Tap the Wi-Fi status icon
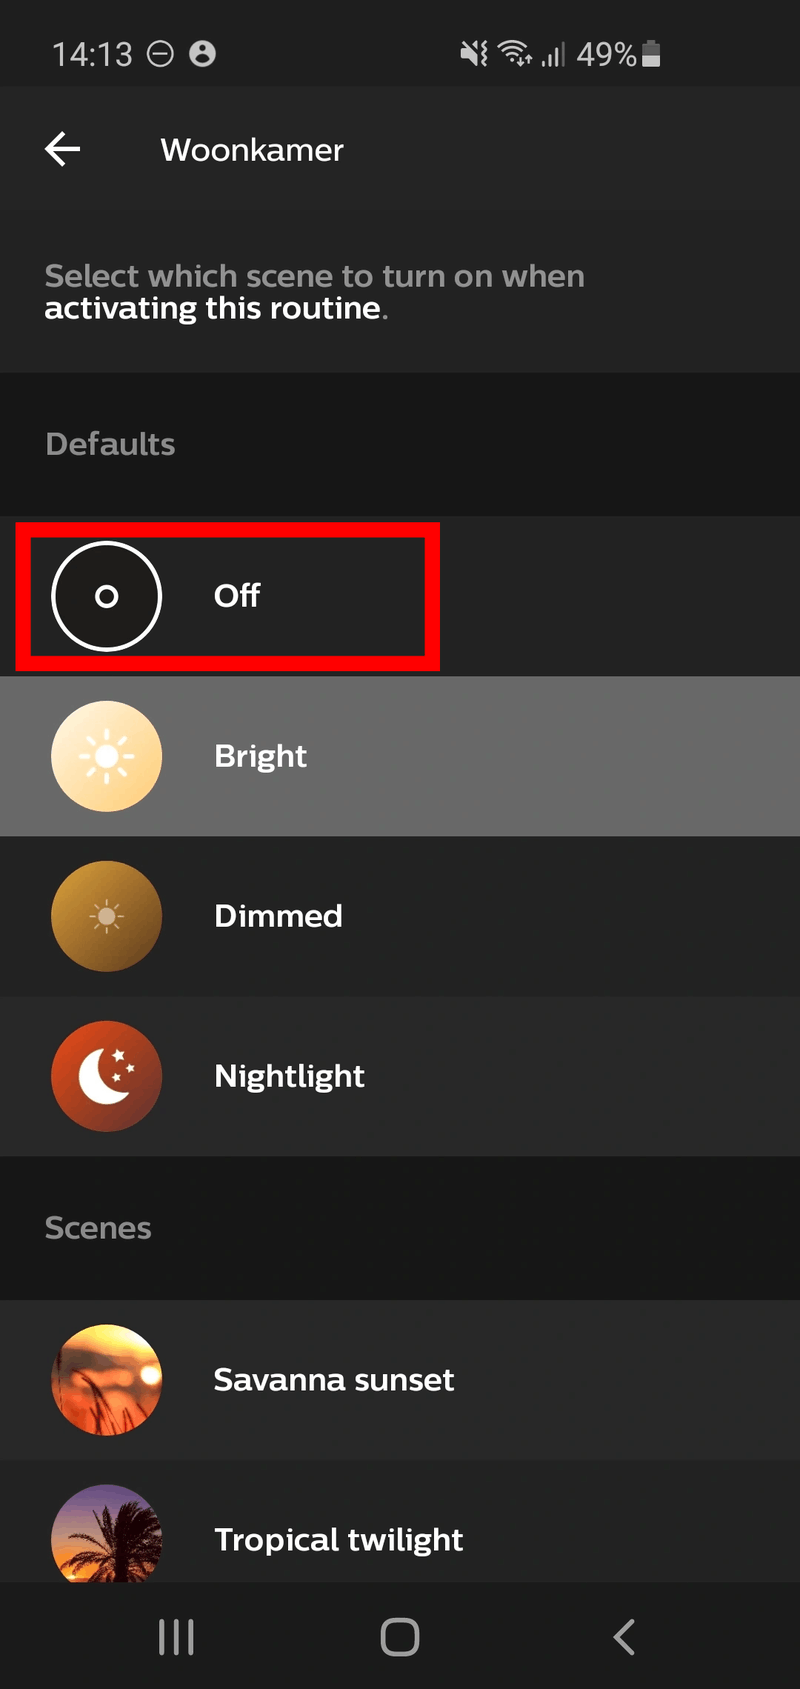Image resolution: width=800 pixels, height=1689 pixels. (x=515, y=53)
